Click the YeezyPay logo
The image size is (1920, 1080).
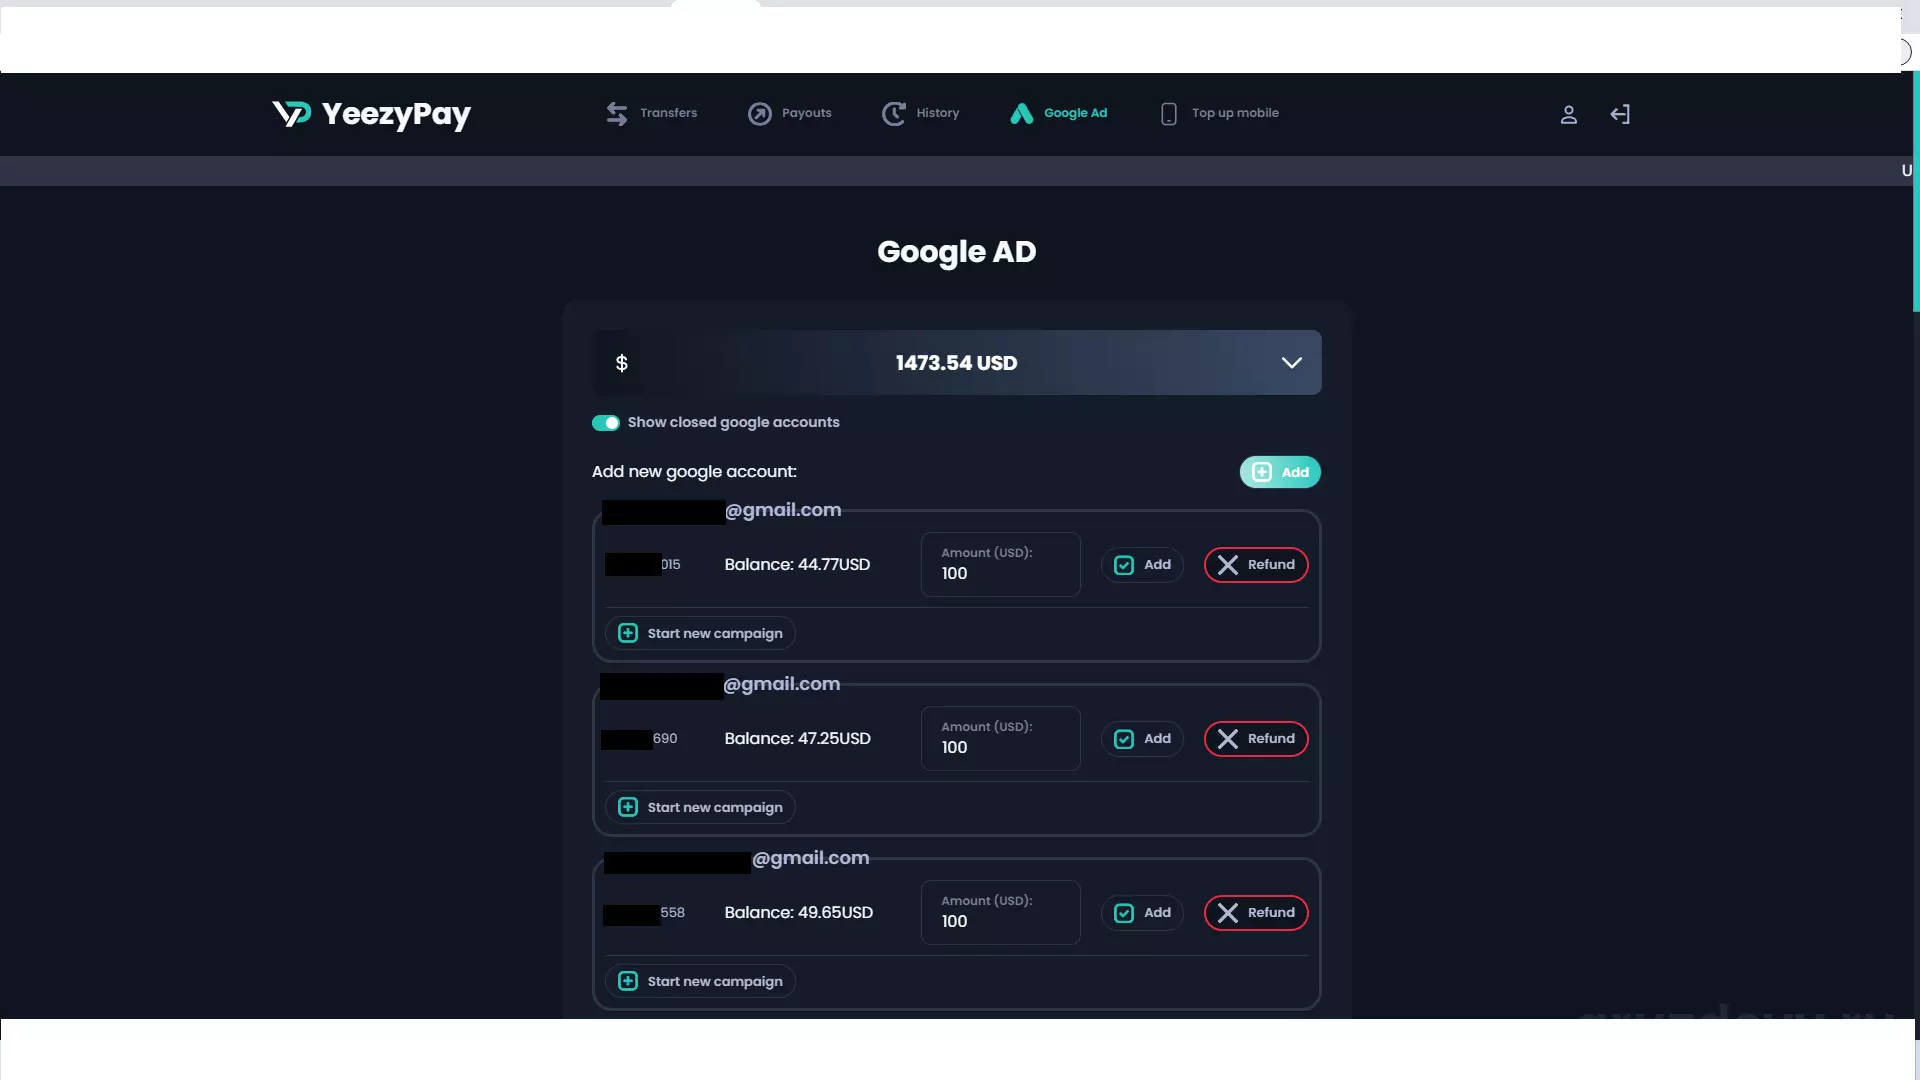click(x=371, y=114)
